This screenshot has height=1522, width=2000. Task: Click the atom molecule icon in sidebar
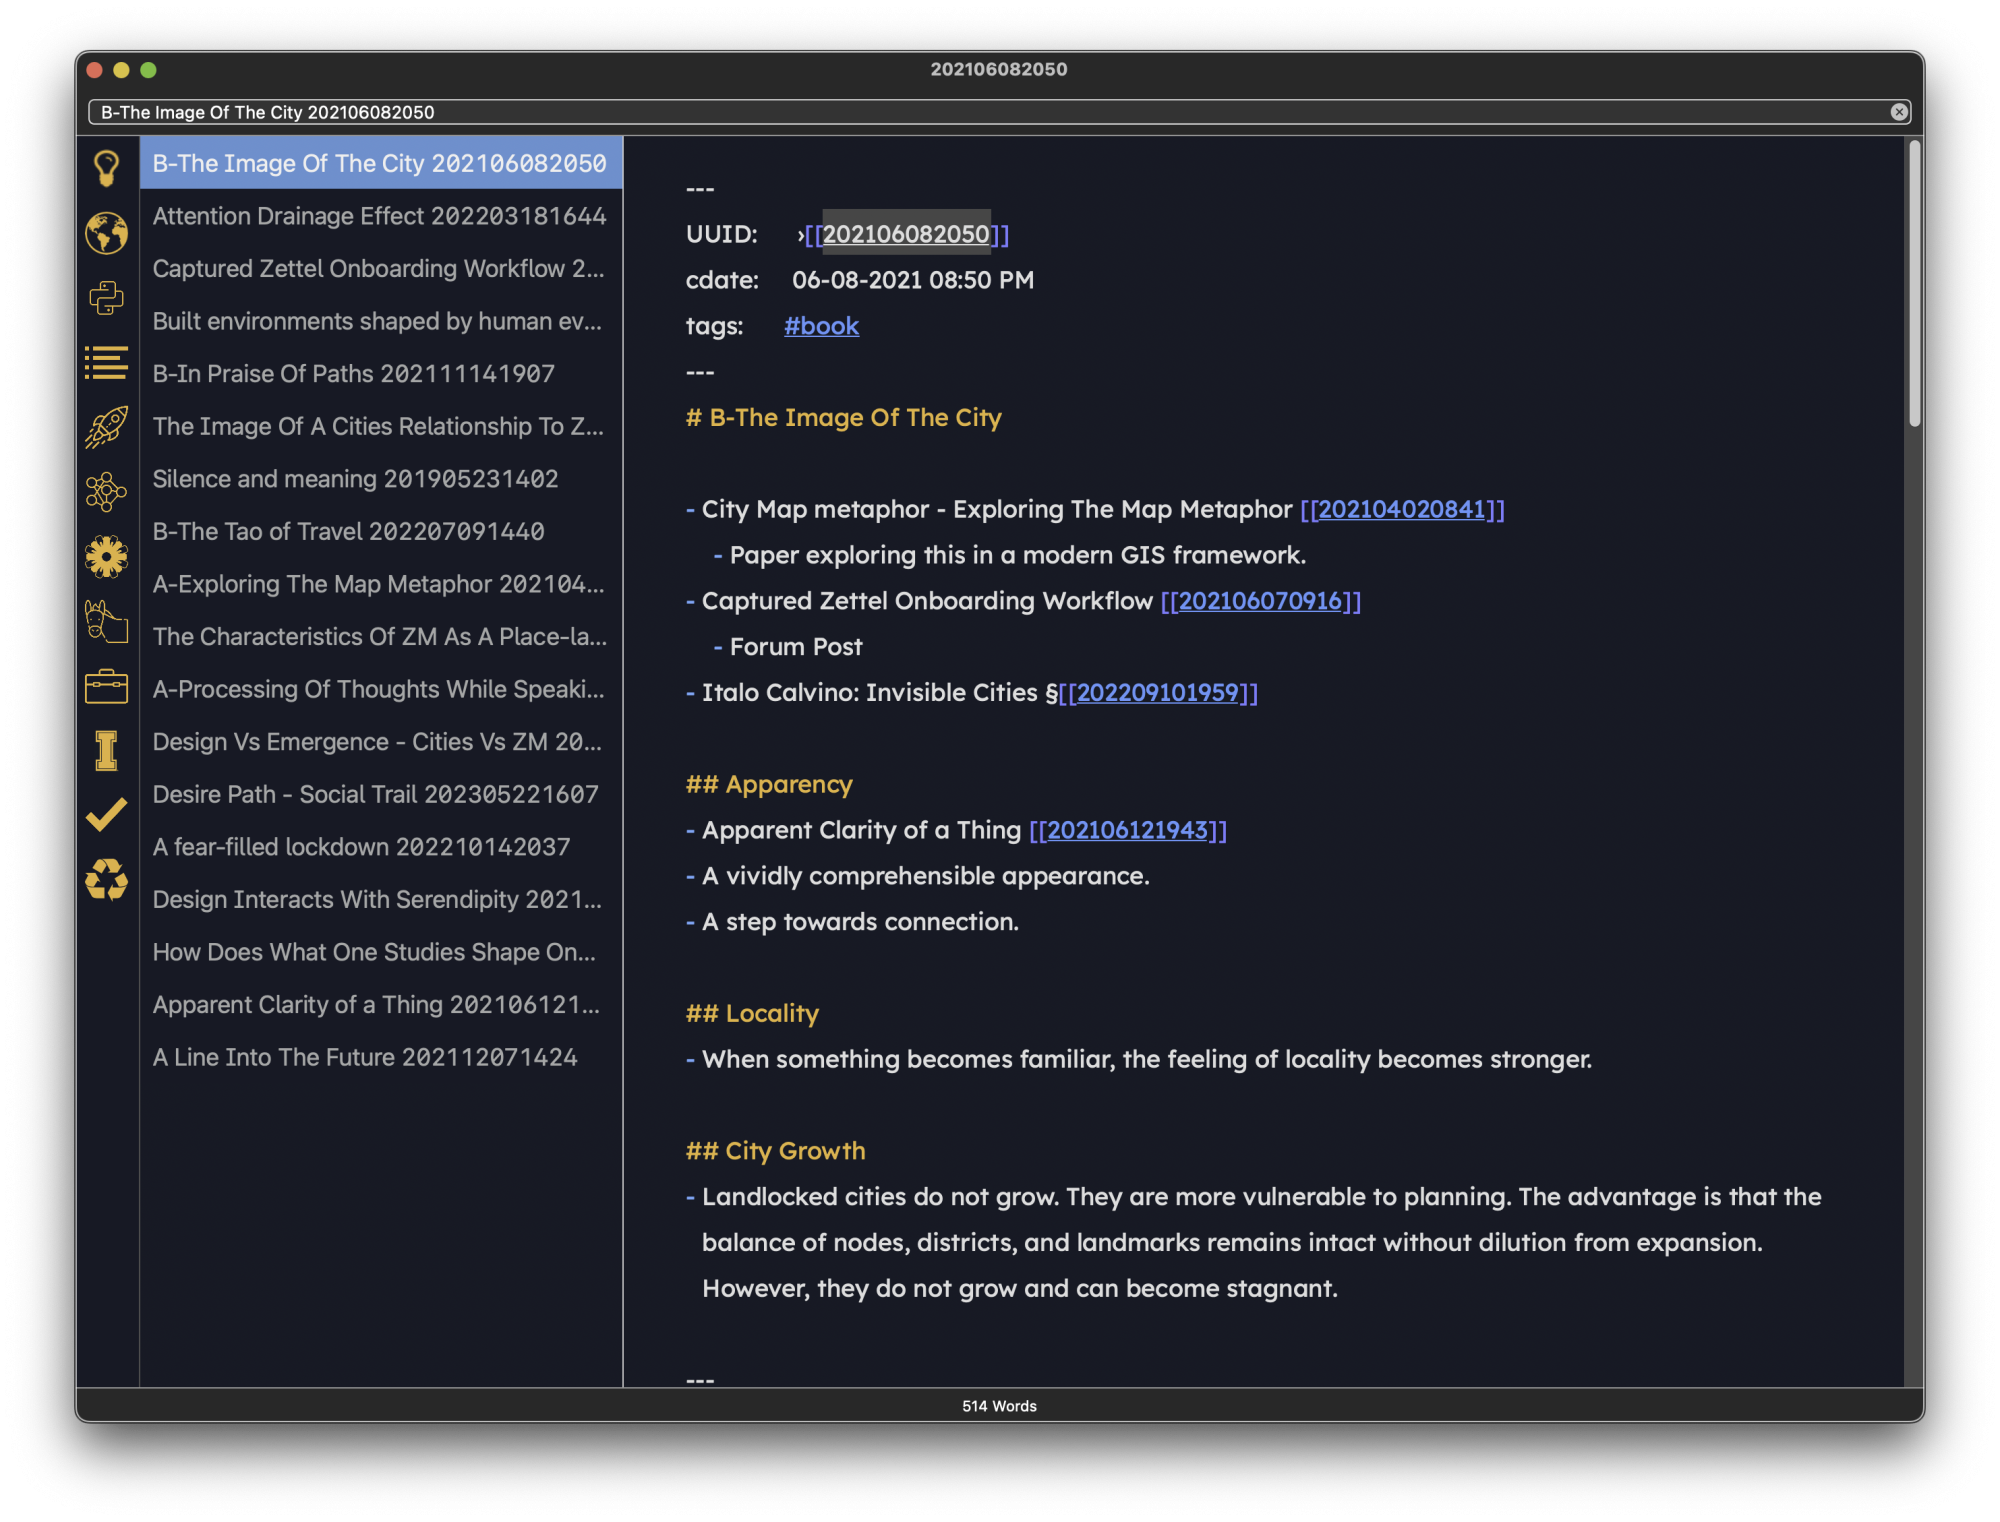[x=106, y=492]
